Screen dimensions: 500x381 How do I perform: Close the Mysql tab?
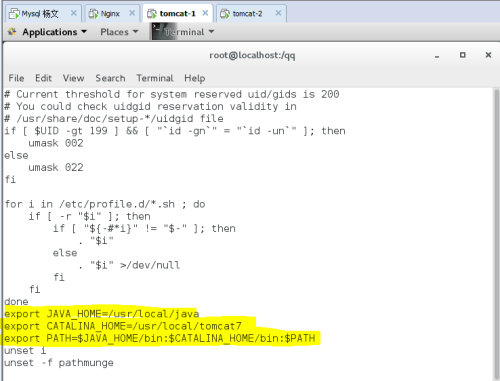pyautogui.click(x=74, y=13)
